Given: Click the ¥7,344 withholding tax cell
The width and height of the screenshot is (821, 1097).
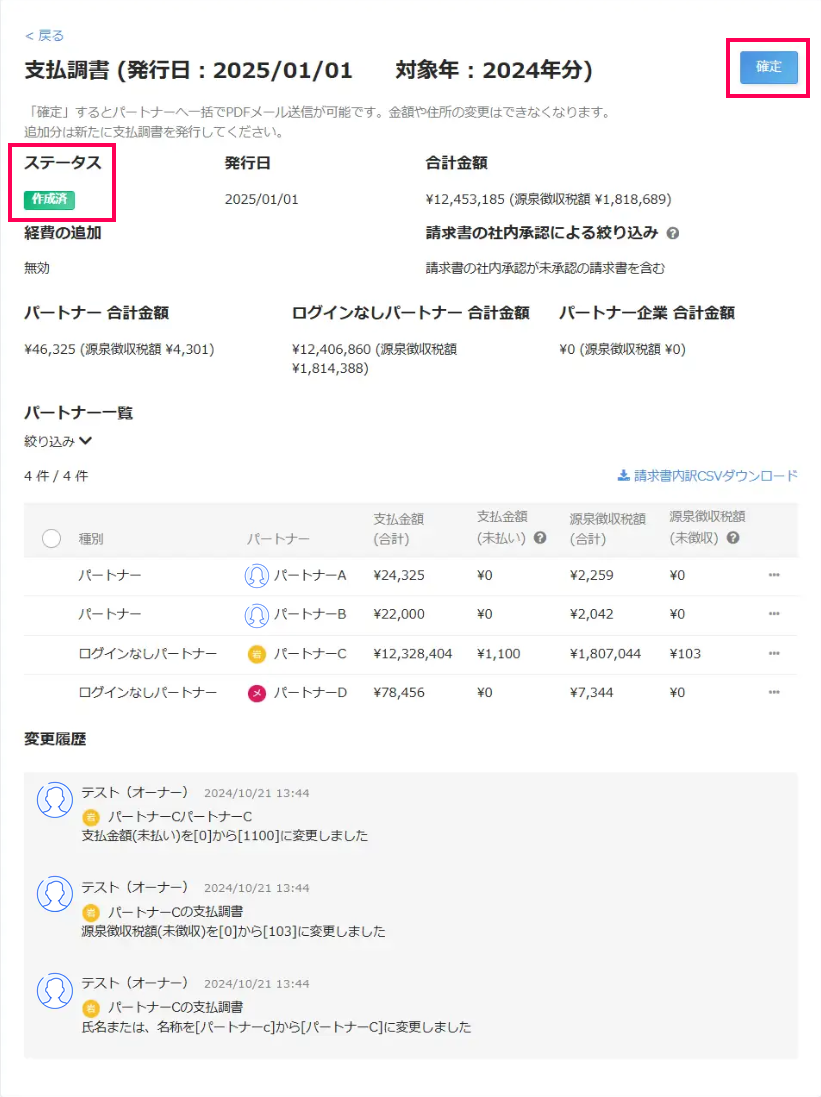Looking at the screenshot, I should click(x=591, y=692).
